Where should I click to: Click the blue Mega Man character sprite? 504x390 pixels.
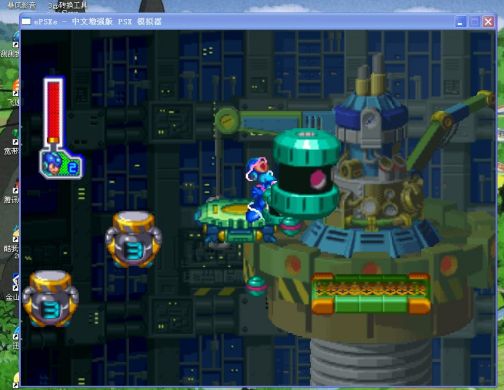point(260,189)
